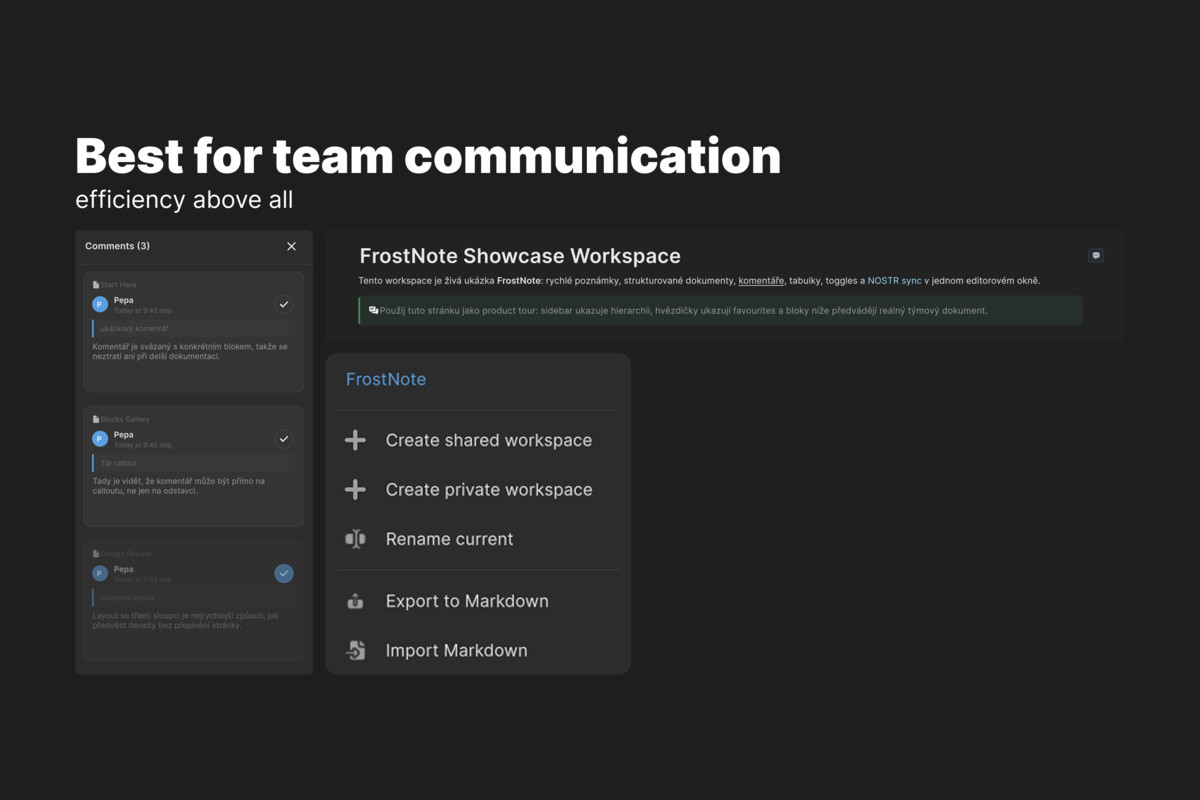Screen dimensions: 1200x800
Task: Select 'Rename current' in the menu
Action: [x=478, y=539]
